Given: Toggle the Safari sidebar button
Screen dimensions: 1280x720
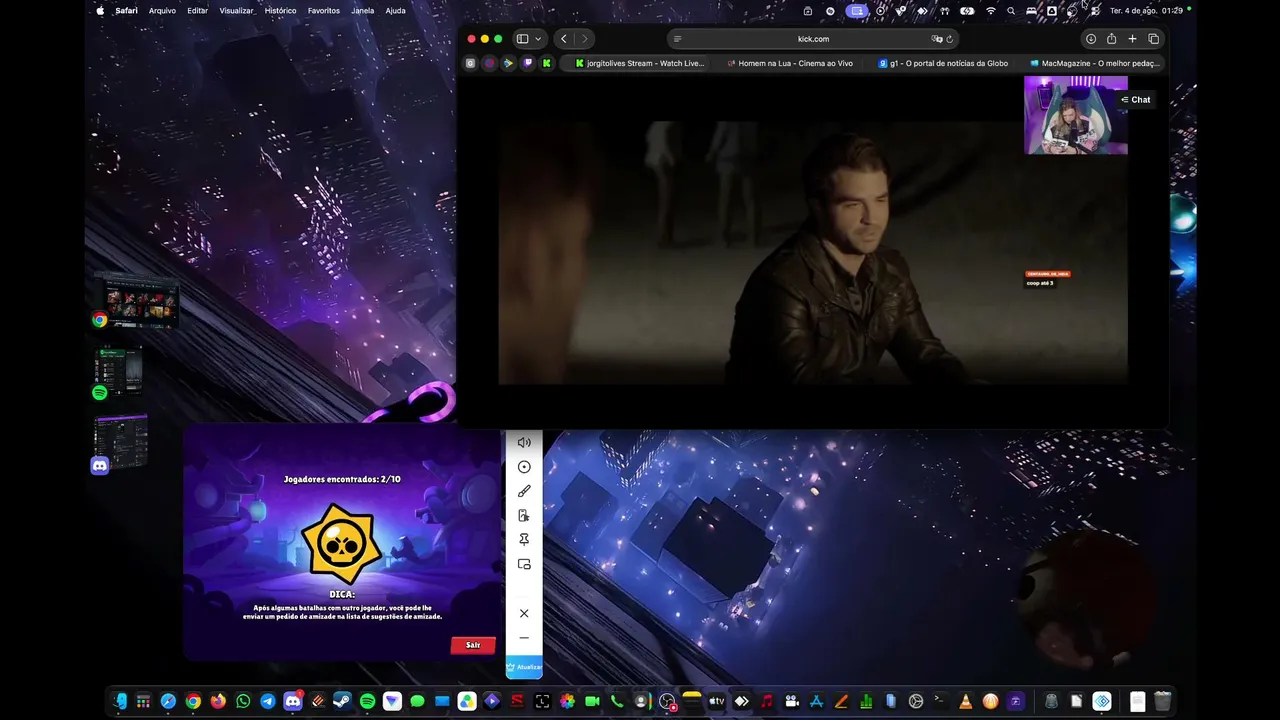Looking at the screenshot, I should [522, 39].
